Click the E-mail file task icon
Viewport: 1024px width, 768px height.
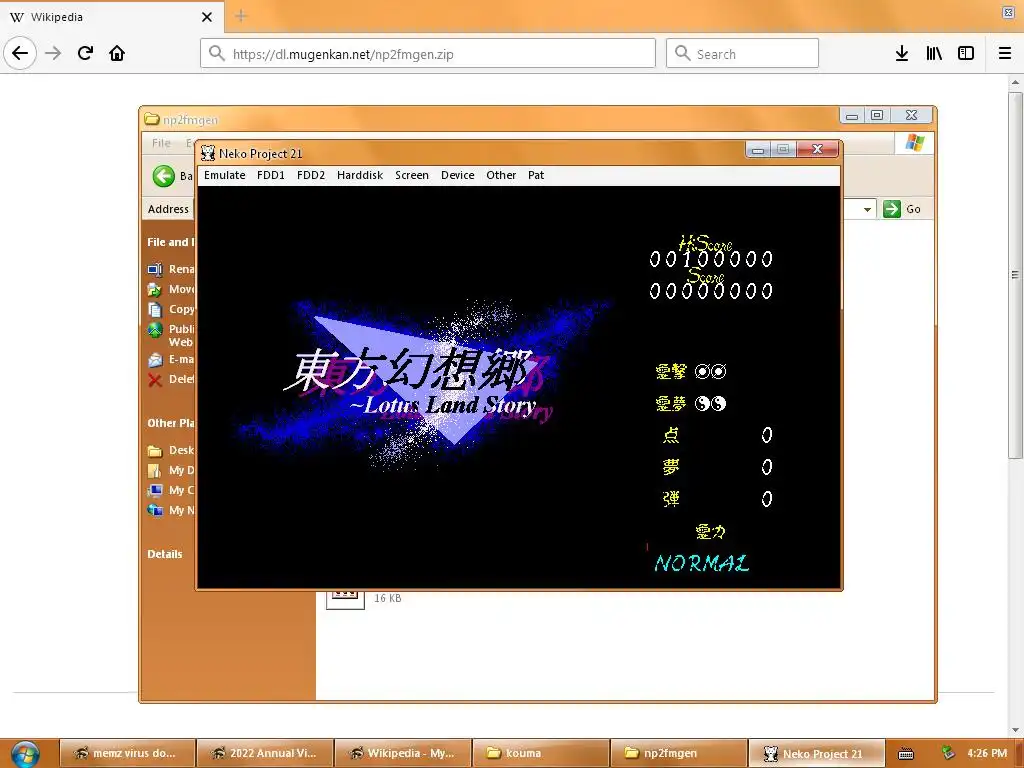[x=155, y=360]
